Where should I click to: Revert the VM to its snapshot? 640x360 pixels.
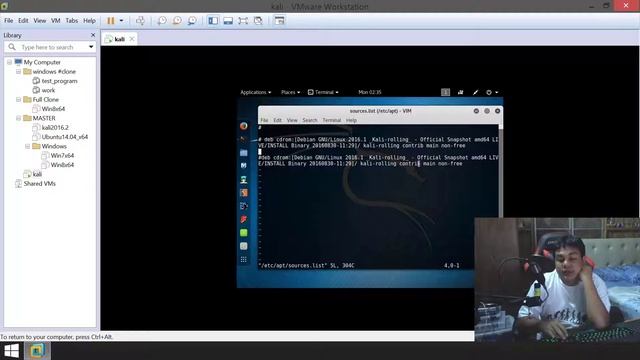pos(177,20)
